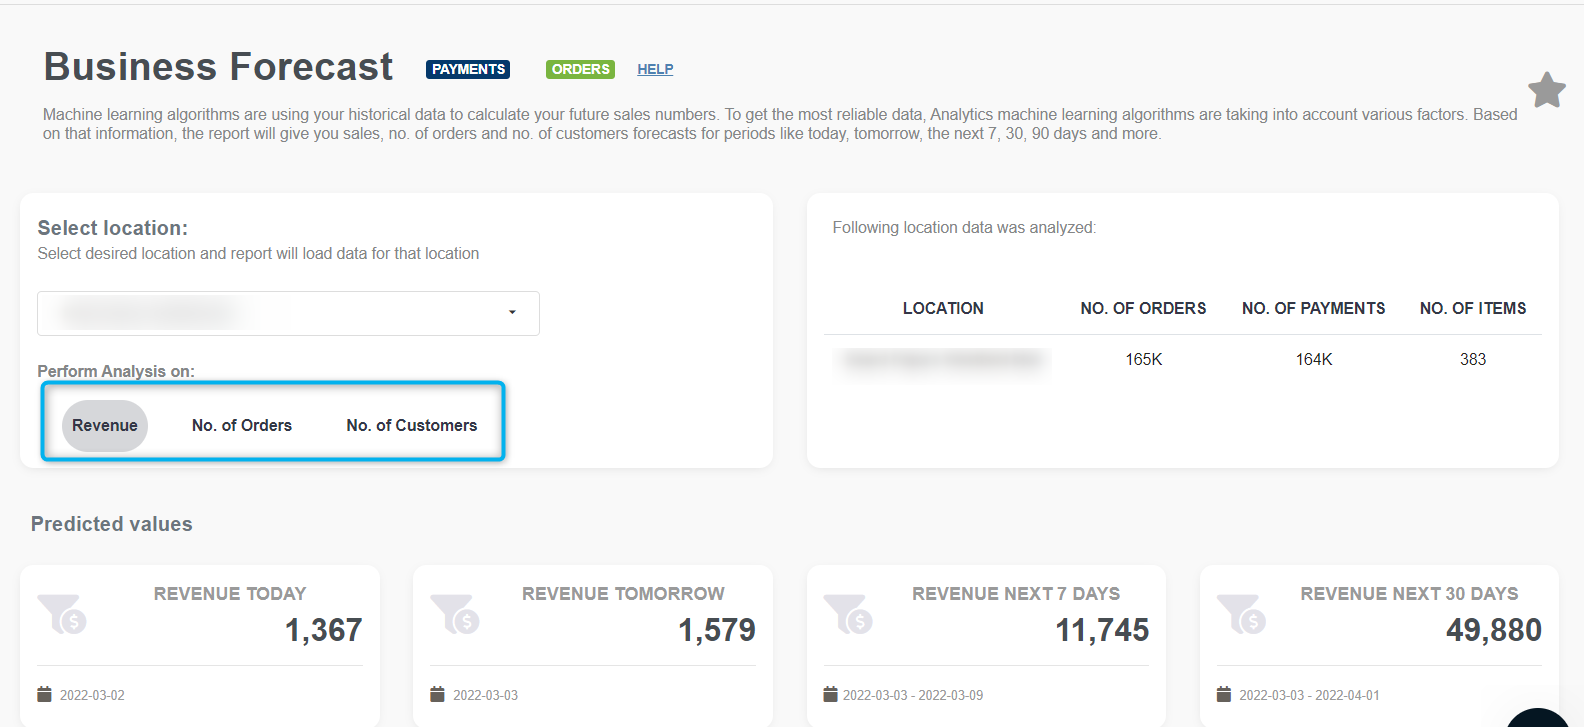The width and height of the screenshot is (1584, 727).
Task: Click the NO. OF ORDERS column header
Action: click(1143, 309)
